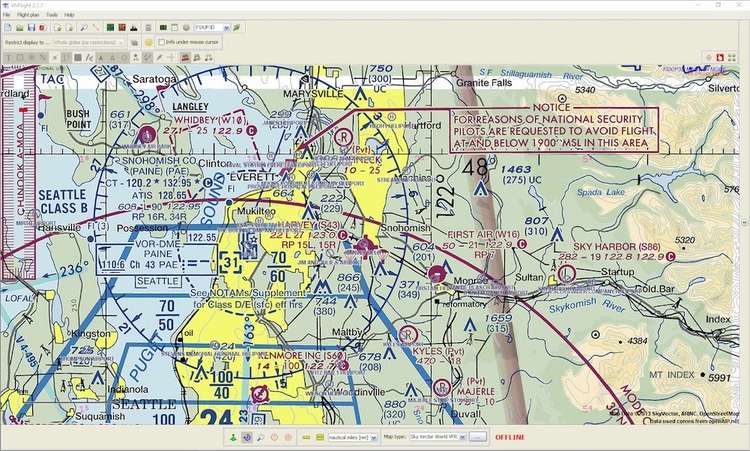Click the new document icon
The width and height of the screenshot is (750, 451).
tap(8, 28)
